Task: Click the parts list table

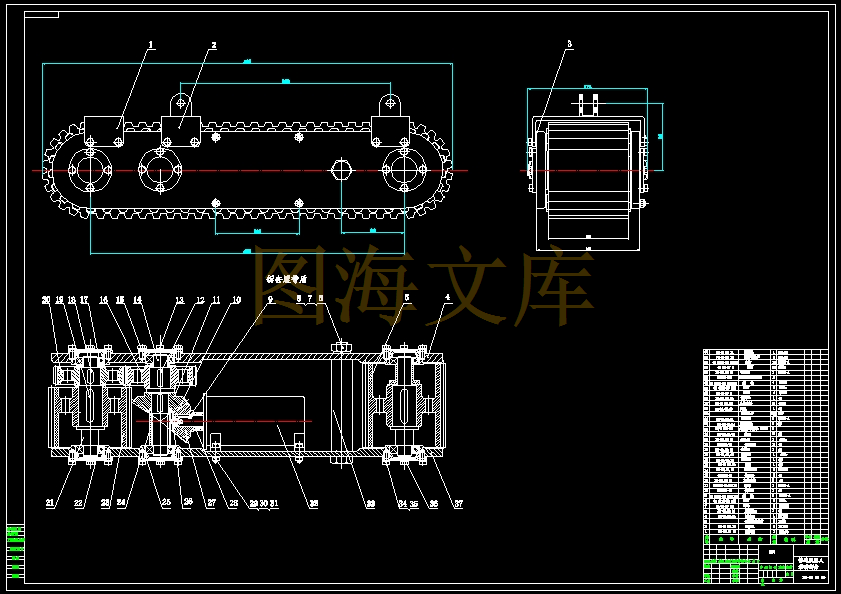Action: point(766,442)
